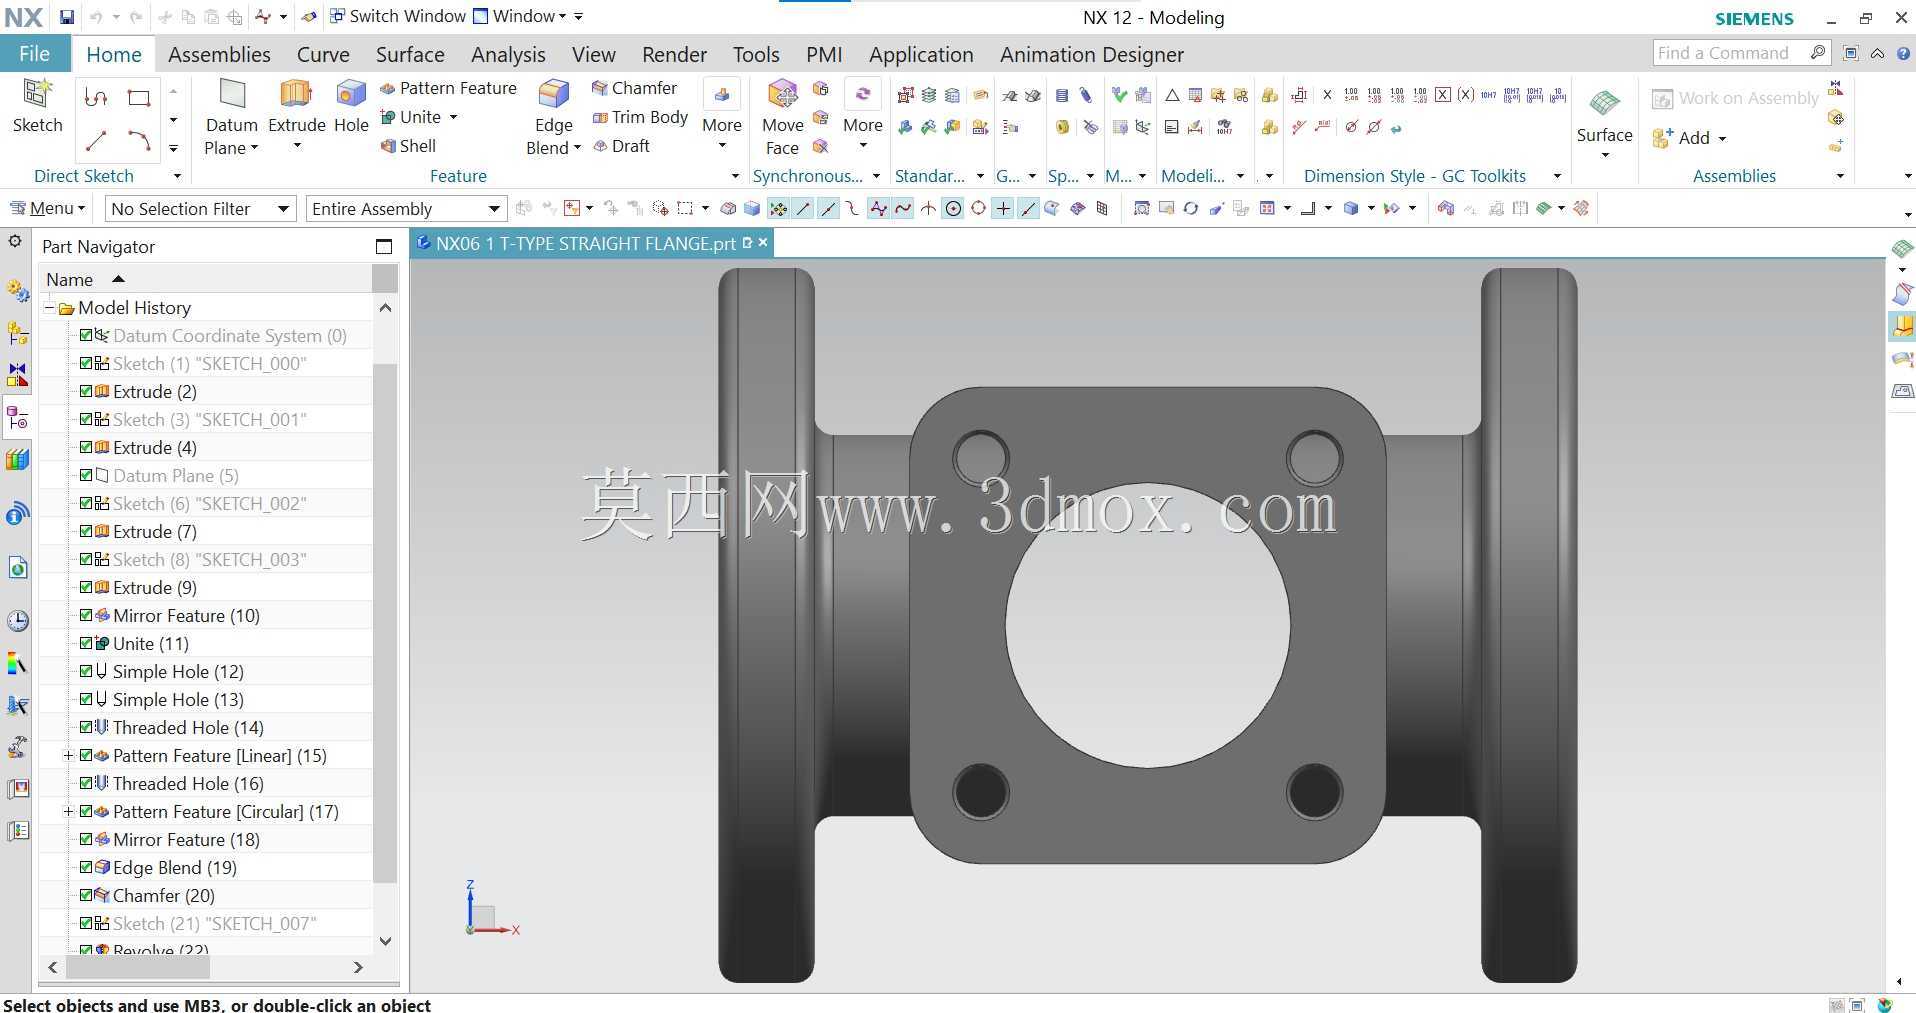This screenshot has height=1013, width=1916.
Task: Open the Part Navigator sidebar tab
Action: (x=18, y=418)
